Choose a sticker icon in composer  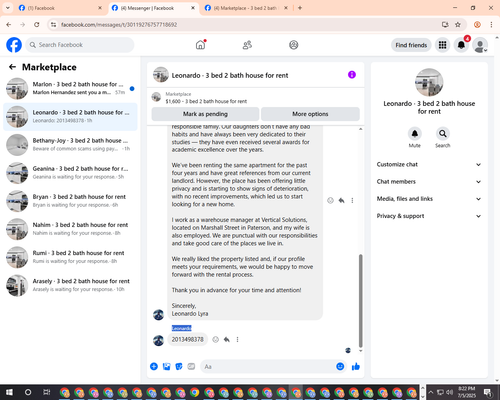179,367
